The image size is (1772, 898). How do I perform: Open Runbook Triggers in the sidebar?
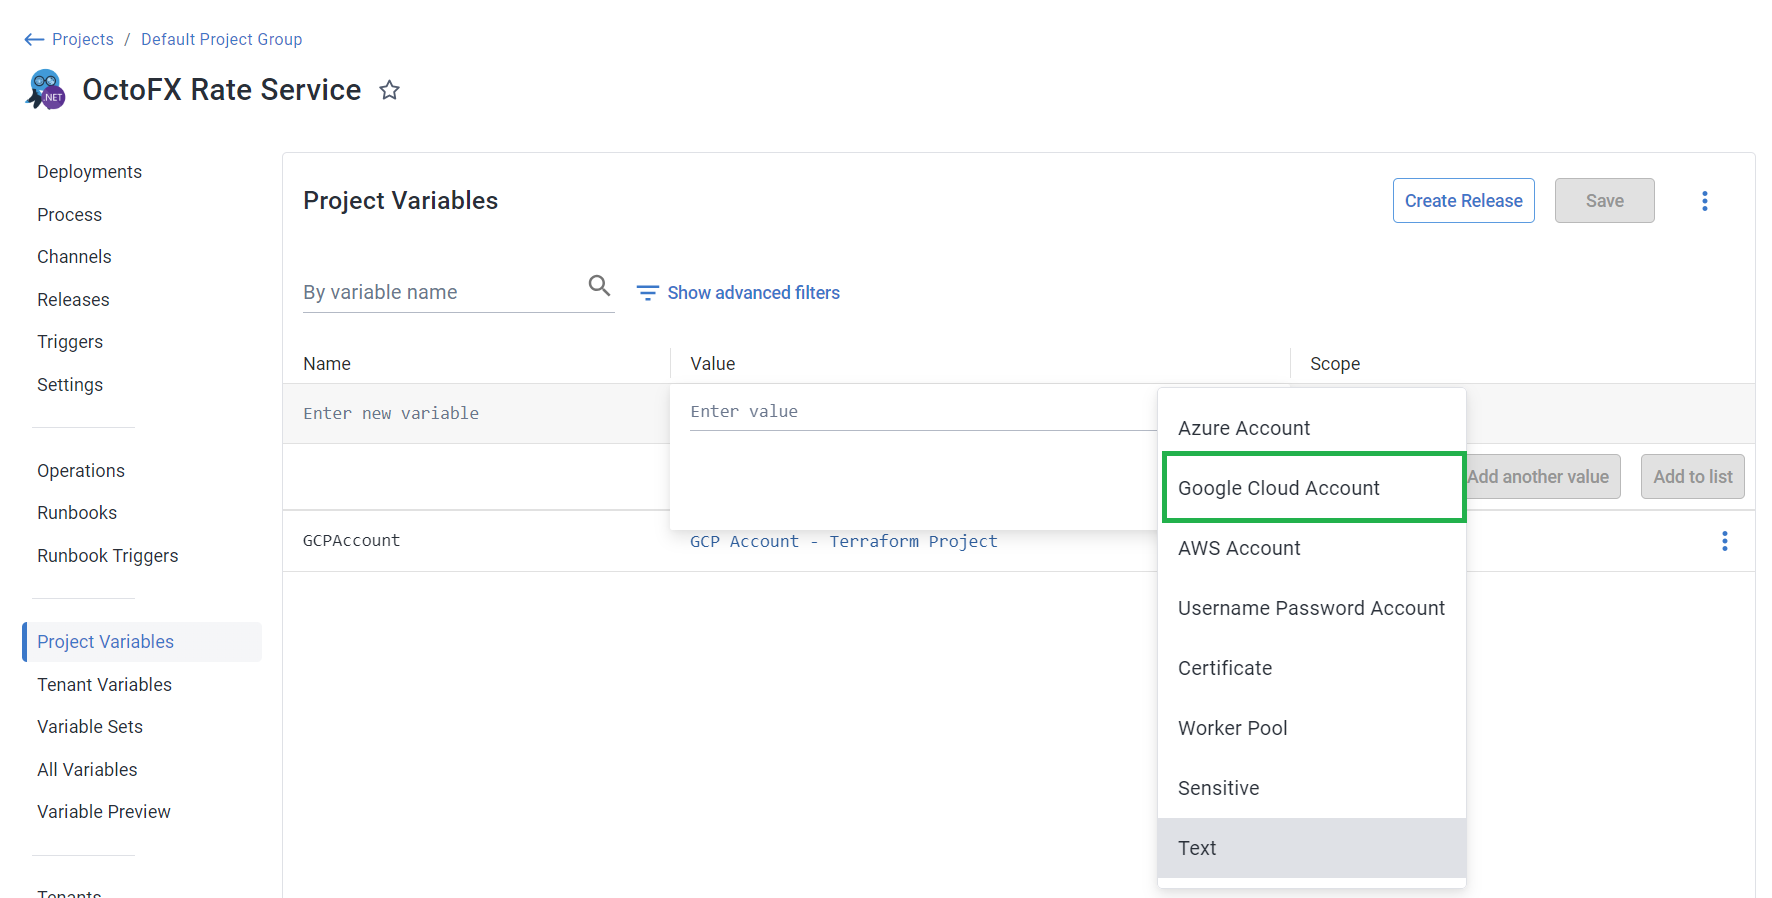pyautogui.click(x=108, y=556)
